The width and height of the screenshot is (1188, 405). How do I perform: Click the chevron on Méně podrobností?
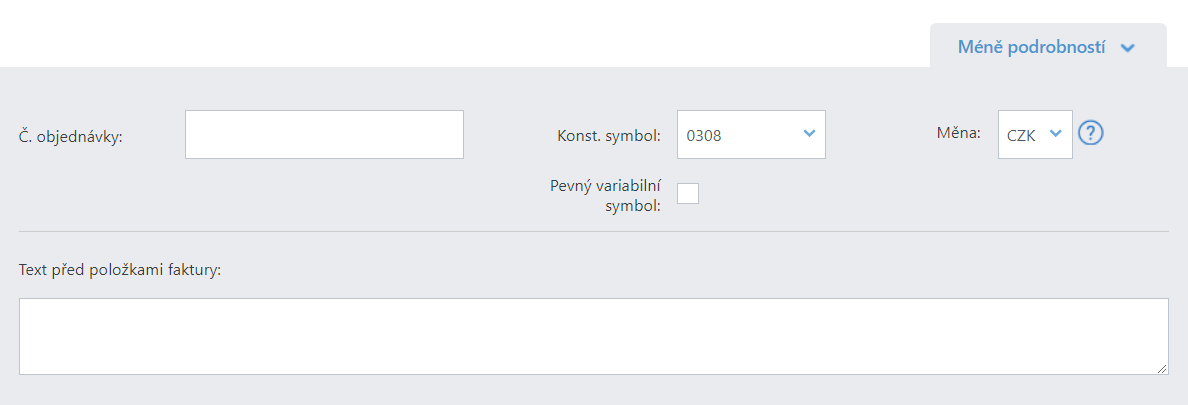1127,48
